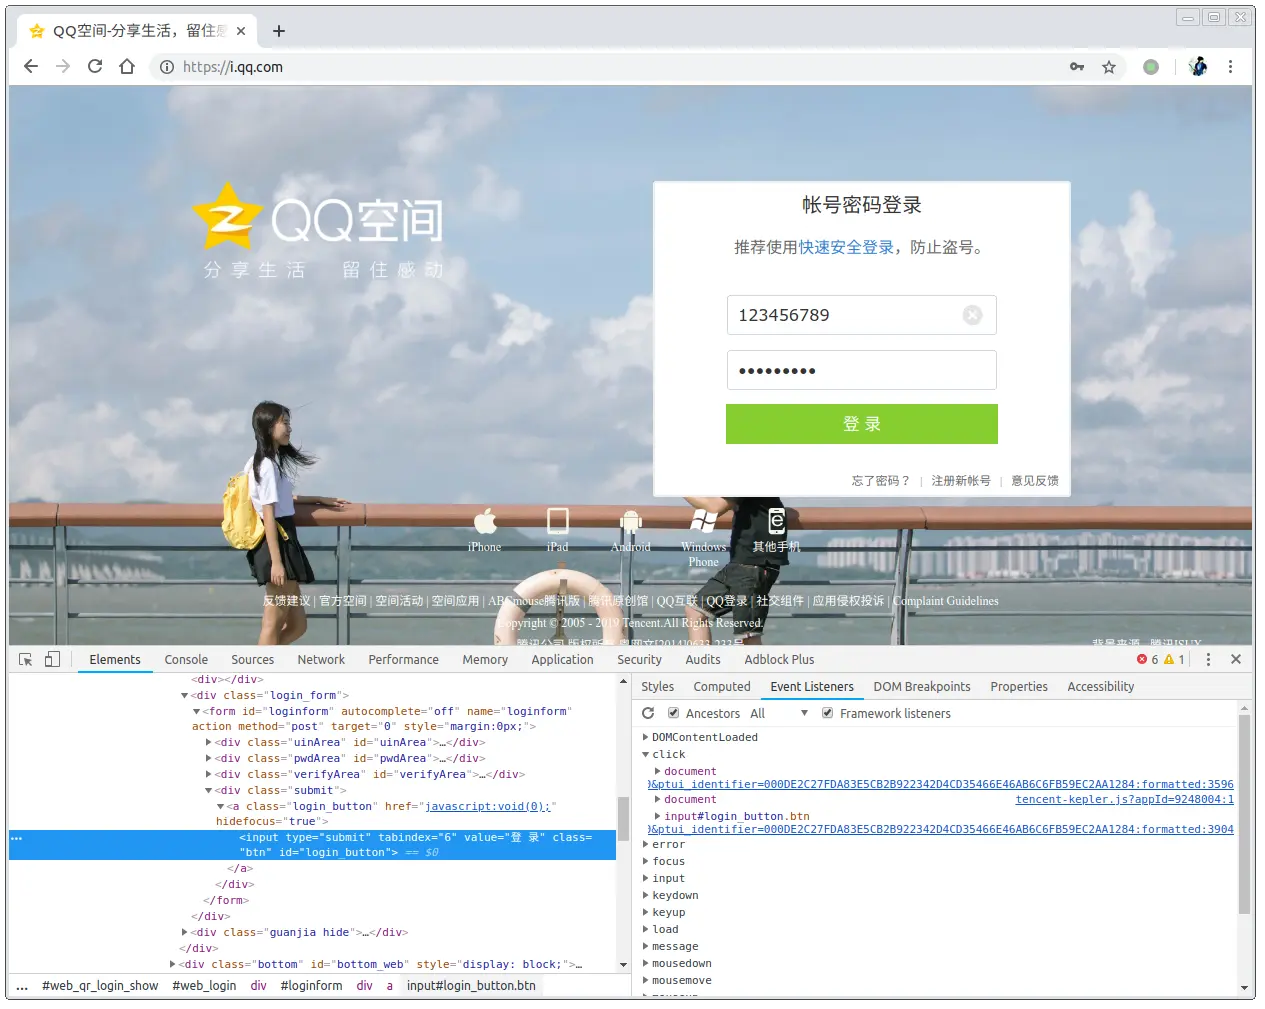The image size is (1265, 1009).
Task: Open a new browser tab
Action: click(279, 31)
